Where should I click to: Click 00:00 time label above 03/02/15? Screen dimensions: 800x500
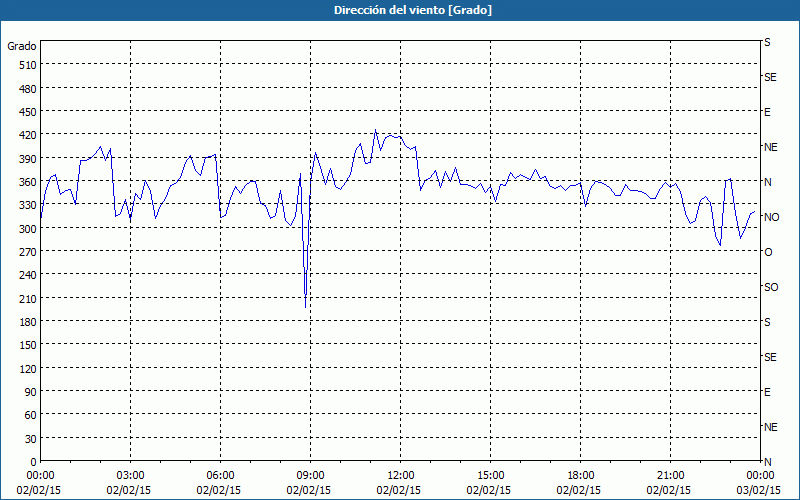coord(761,476)
